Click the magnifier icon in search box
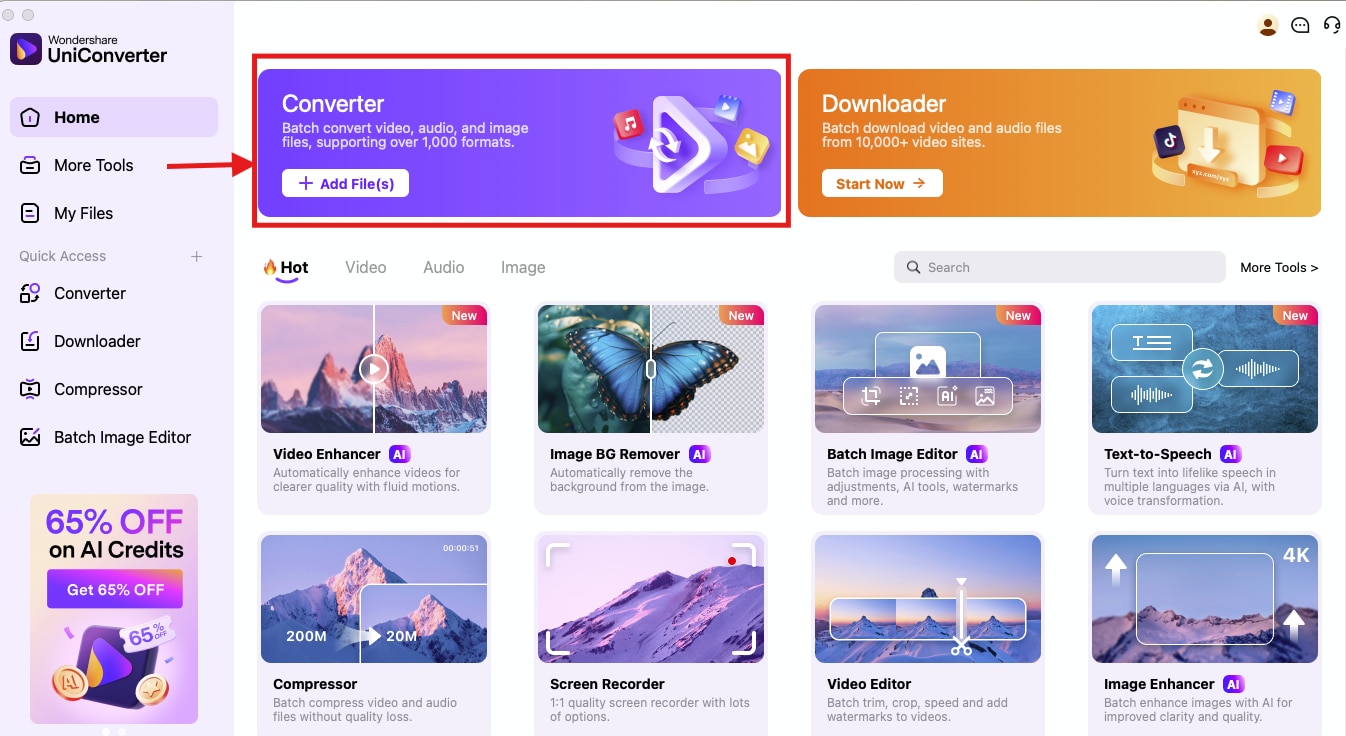1346x736 pixels. pyautogui.click(x=913, y=267)
